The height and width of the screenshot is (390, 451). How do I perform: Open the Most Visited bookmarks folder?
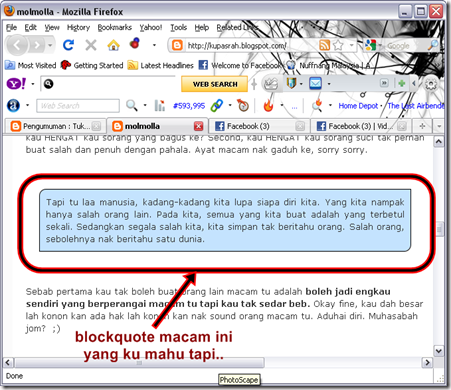[31, 65]
